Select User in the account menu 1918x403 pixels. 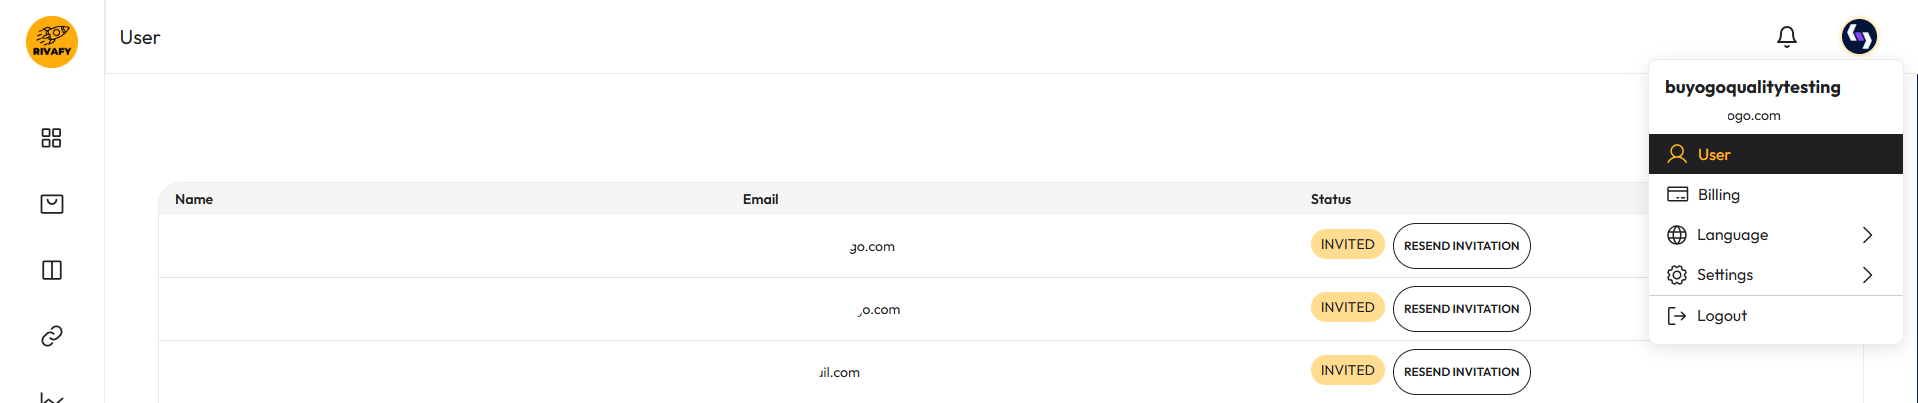(x=1775, y=154)
